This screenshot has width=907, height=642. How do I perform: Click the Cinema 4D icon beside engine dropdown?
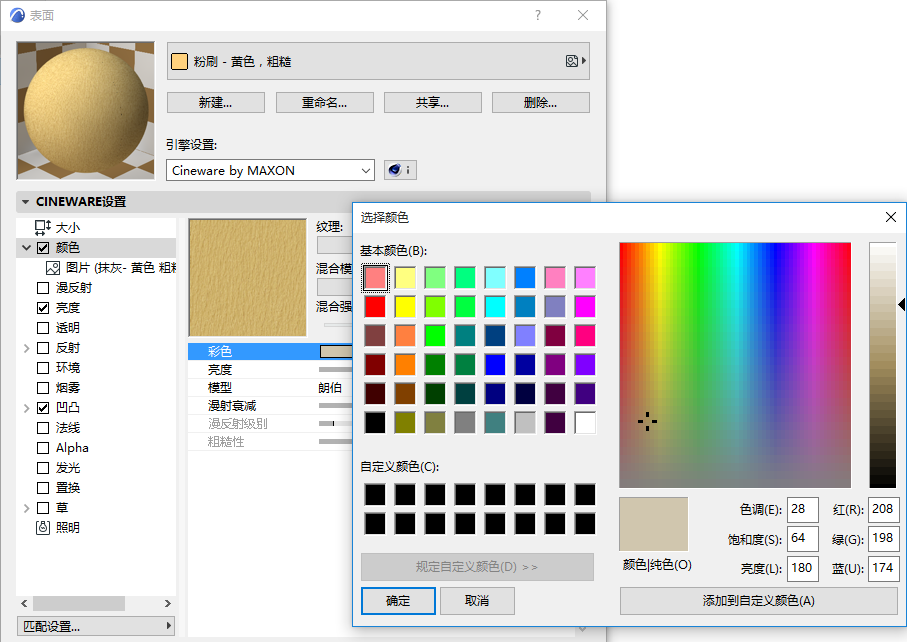click(x=394, y=169)
